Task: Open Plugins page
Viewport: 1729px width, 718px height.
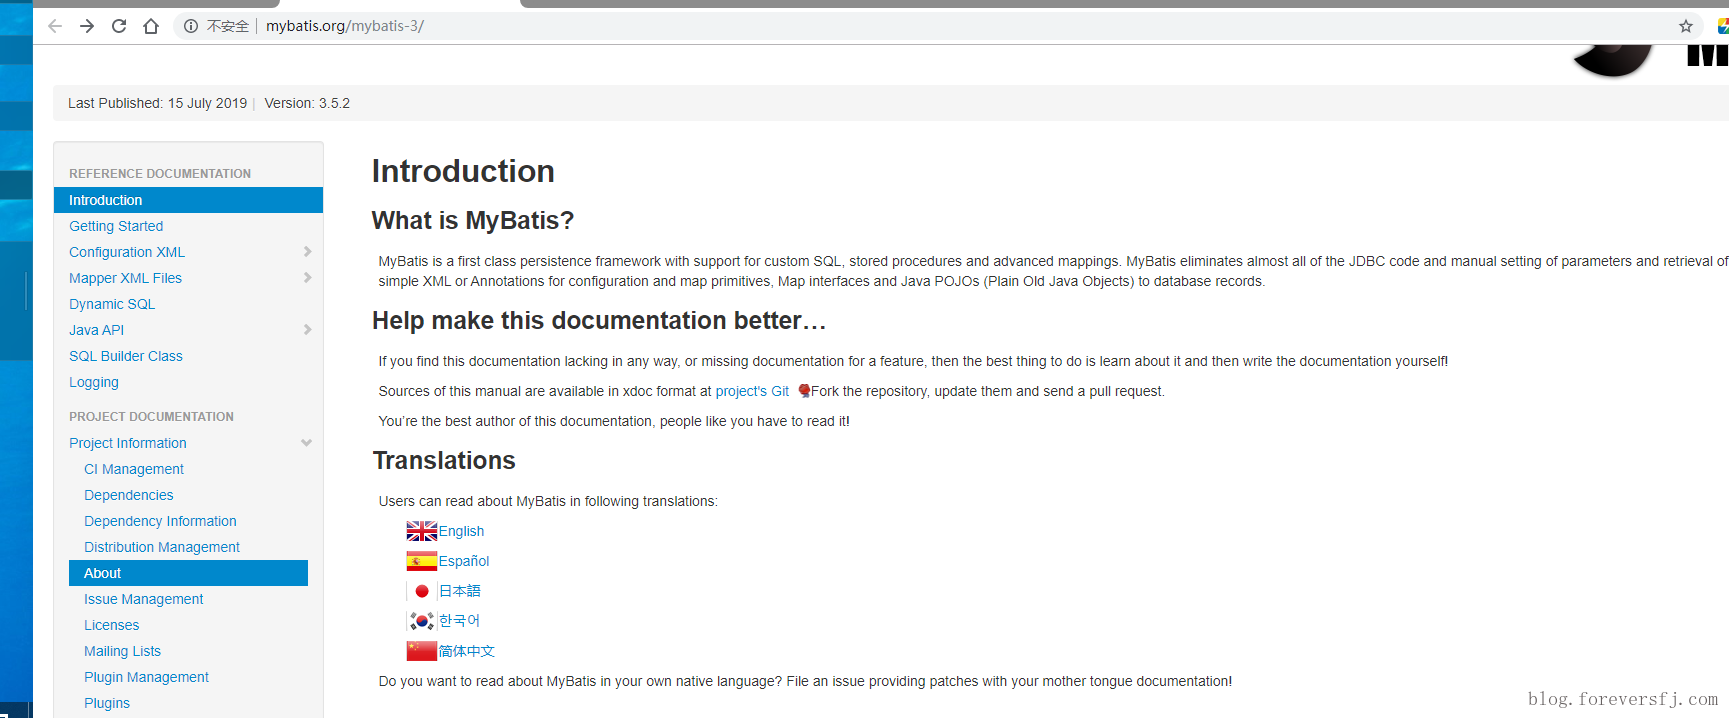Action: pos(107,703)
